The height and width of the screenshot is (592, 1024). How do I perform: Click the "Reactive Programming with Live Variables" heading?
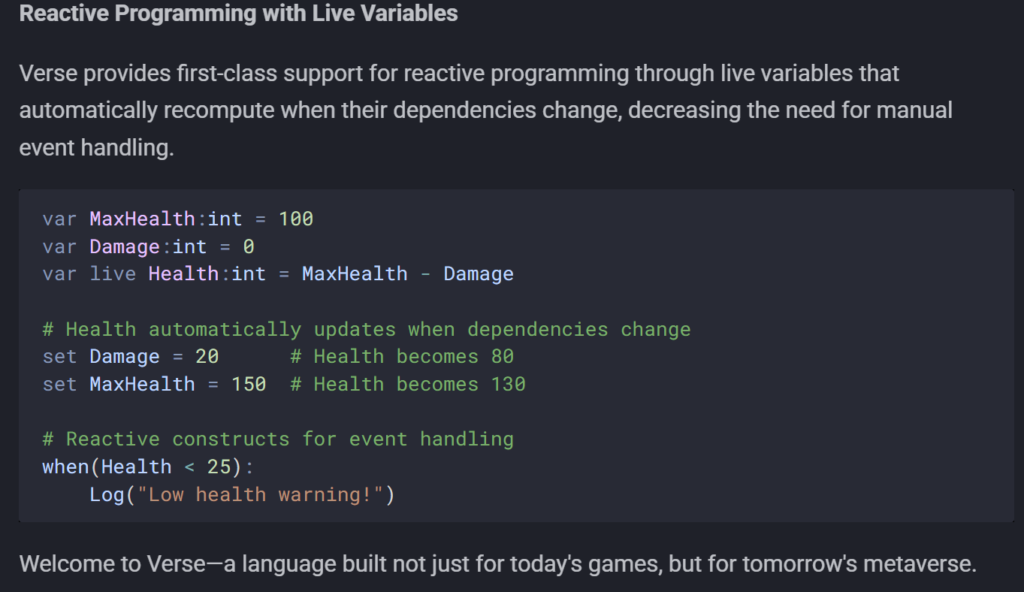(x=238, y=14)
